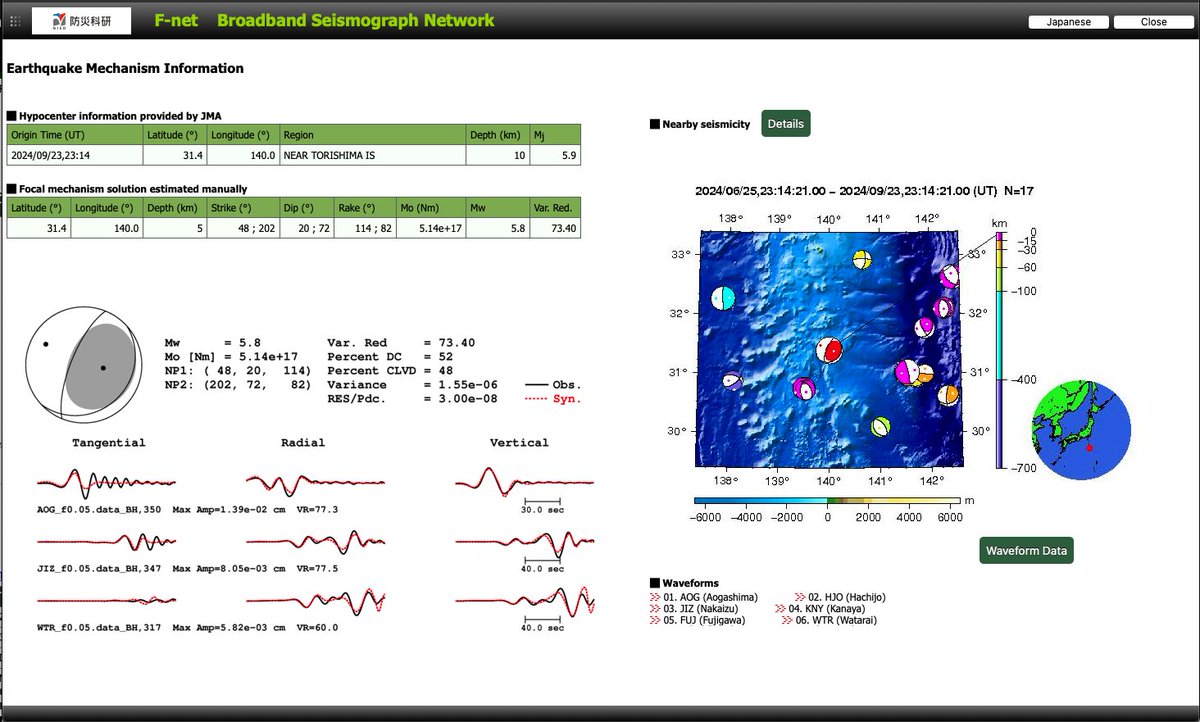
Task: Open waveform 04. KNY (Kanaya)
Action: tap(820, 608)
